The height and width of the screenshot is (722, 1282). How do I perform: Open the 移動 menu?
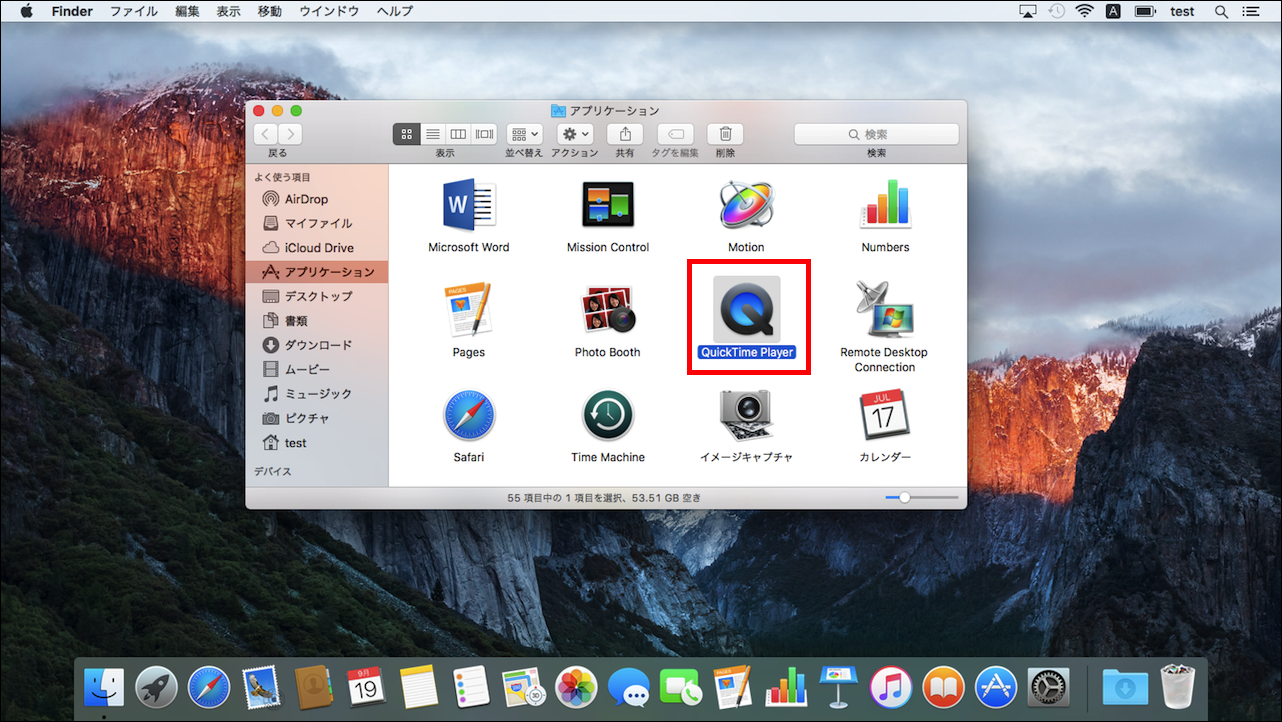click(x=269, y=11)
